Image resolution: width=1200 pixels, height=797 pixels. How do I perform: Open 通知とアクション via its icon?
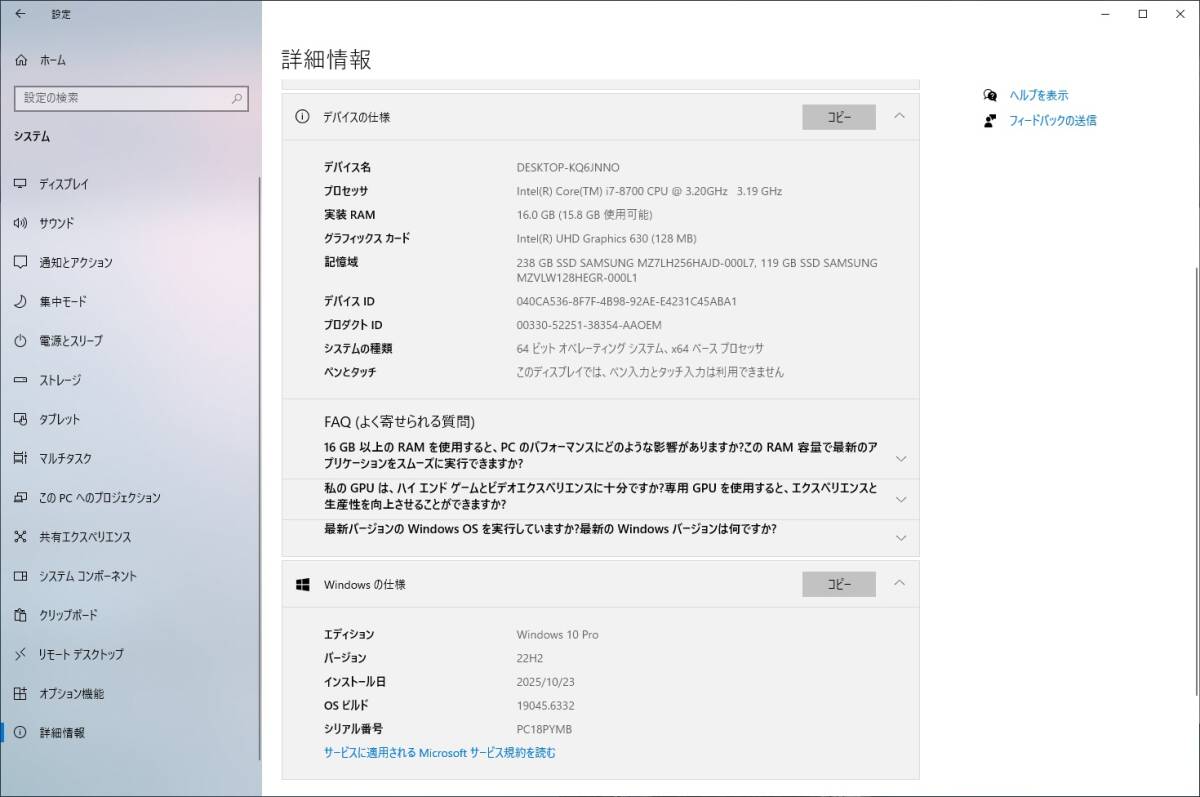[20, 262]
